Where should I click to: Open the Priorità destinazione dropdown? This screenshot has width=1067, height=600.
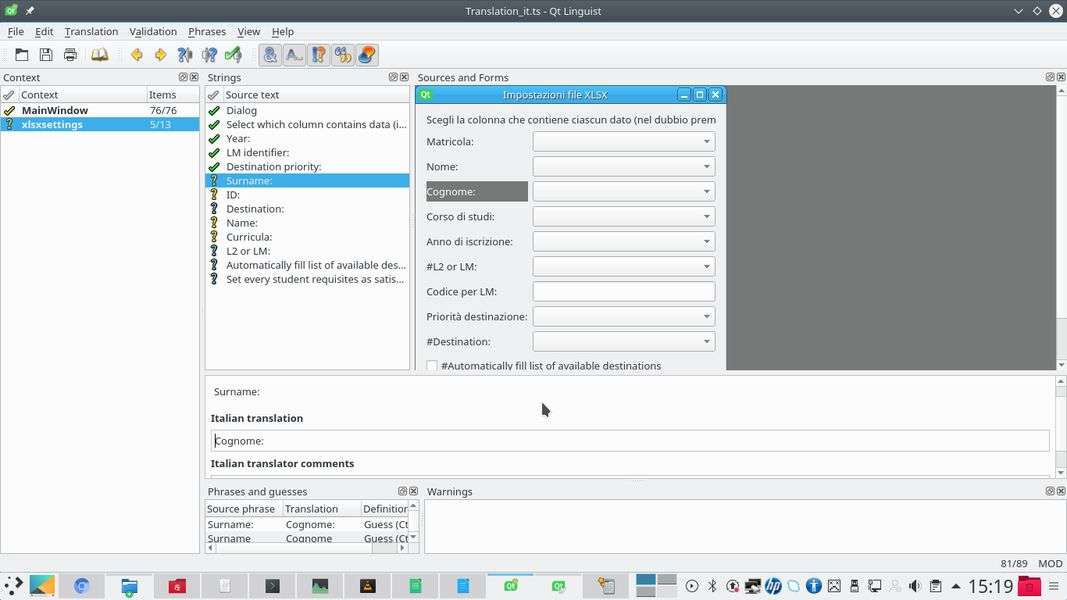click(x=623, y=317)
